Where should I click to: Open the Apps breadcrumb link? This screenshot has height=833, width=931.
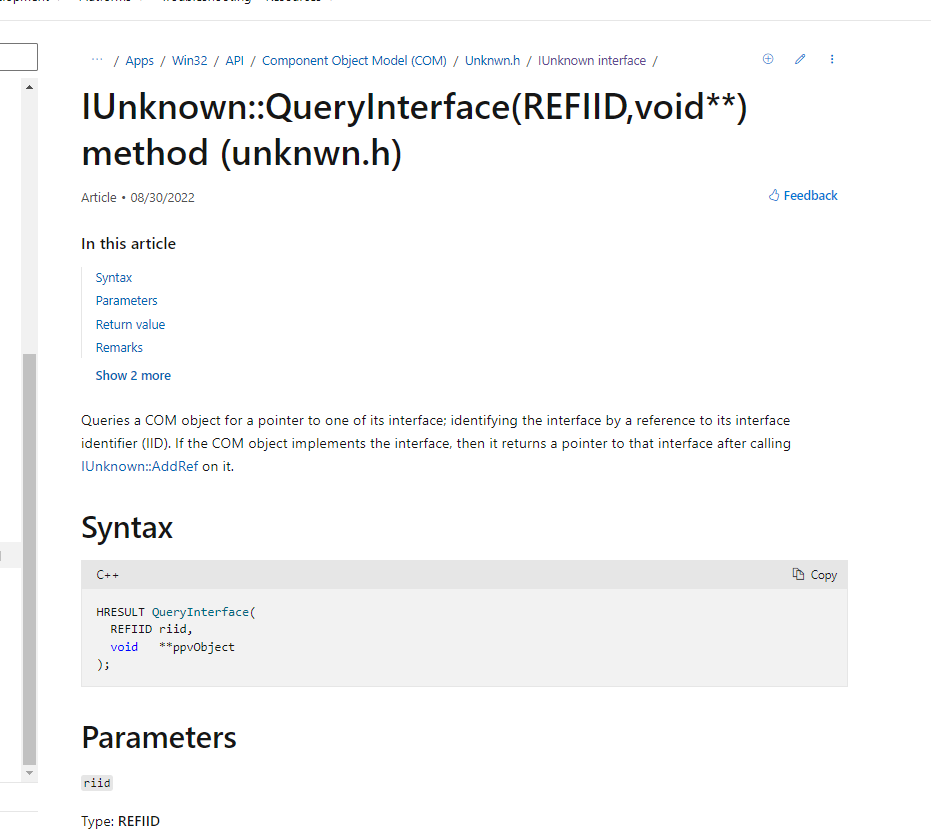point(140,61)
